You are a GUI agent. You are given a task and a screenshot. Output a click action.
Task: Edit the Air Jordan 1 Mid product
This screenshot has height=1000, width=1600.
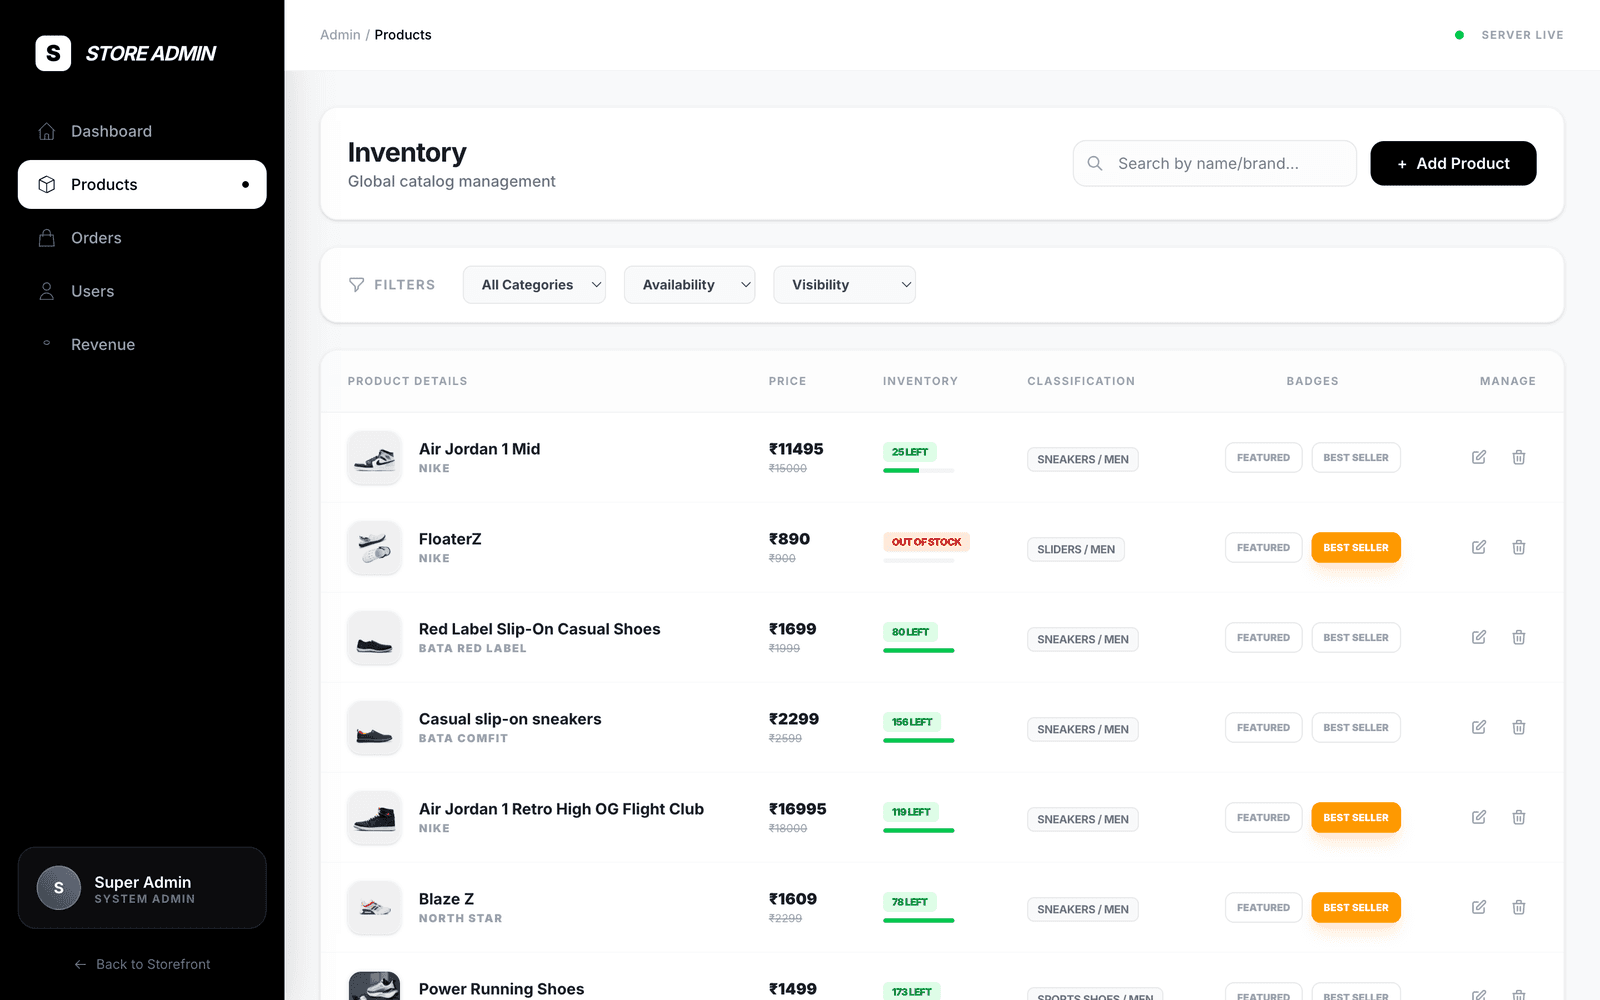click(1479, 457)
